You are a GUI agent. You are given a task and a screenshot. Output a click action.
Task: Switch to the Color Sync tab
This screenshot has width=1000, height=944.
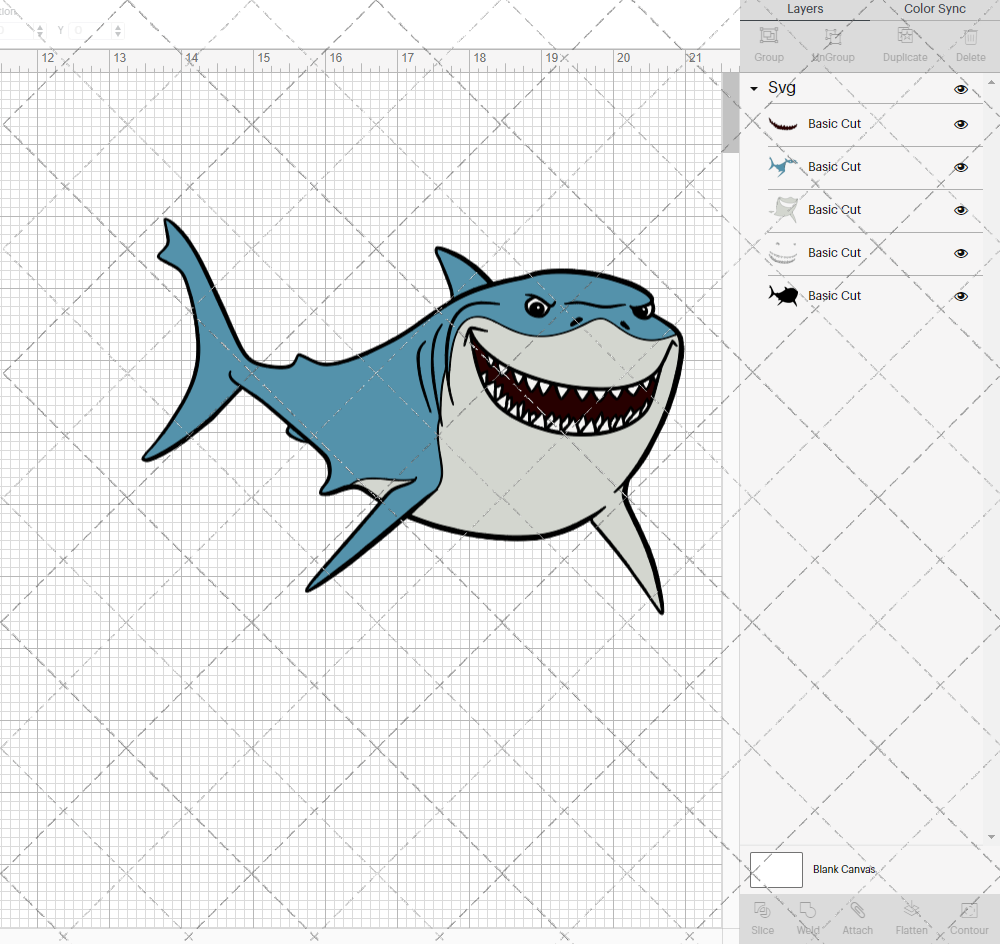pos(934,9)
